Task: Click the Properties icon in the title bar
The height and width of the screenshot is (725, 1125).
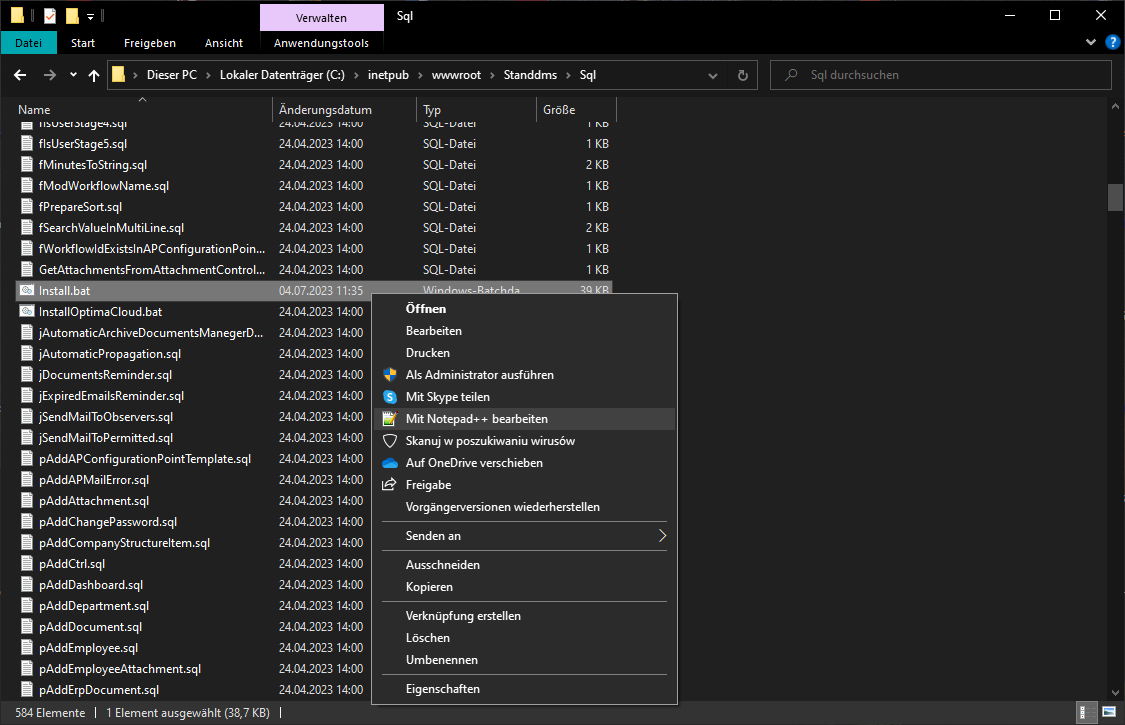Action: click(50, 16)
